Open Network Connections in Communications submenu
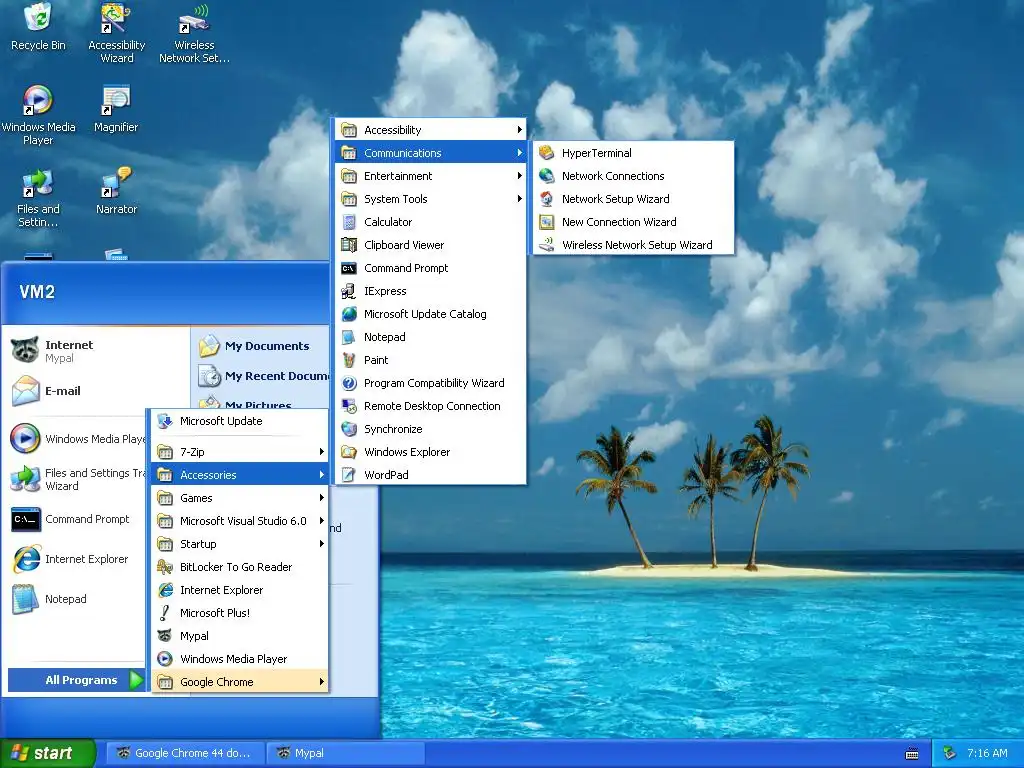Image resolution: width=1024 pixels, height=768 pixels. tap(633, 176)
